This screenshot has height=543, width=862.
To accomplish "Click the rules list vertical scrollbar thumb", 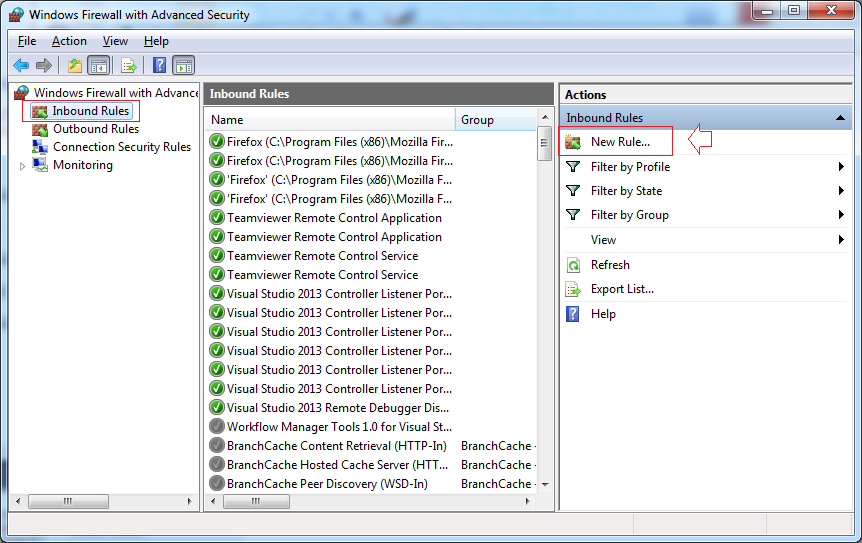I will [544, 143].
